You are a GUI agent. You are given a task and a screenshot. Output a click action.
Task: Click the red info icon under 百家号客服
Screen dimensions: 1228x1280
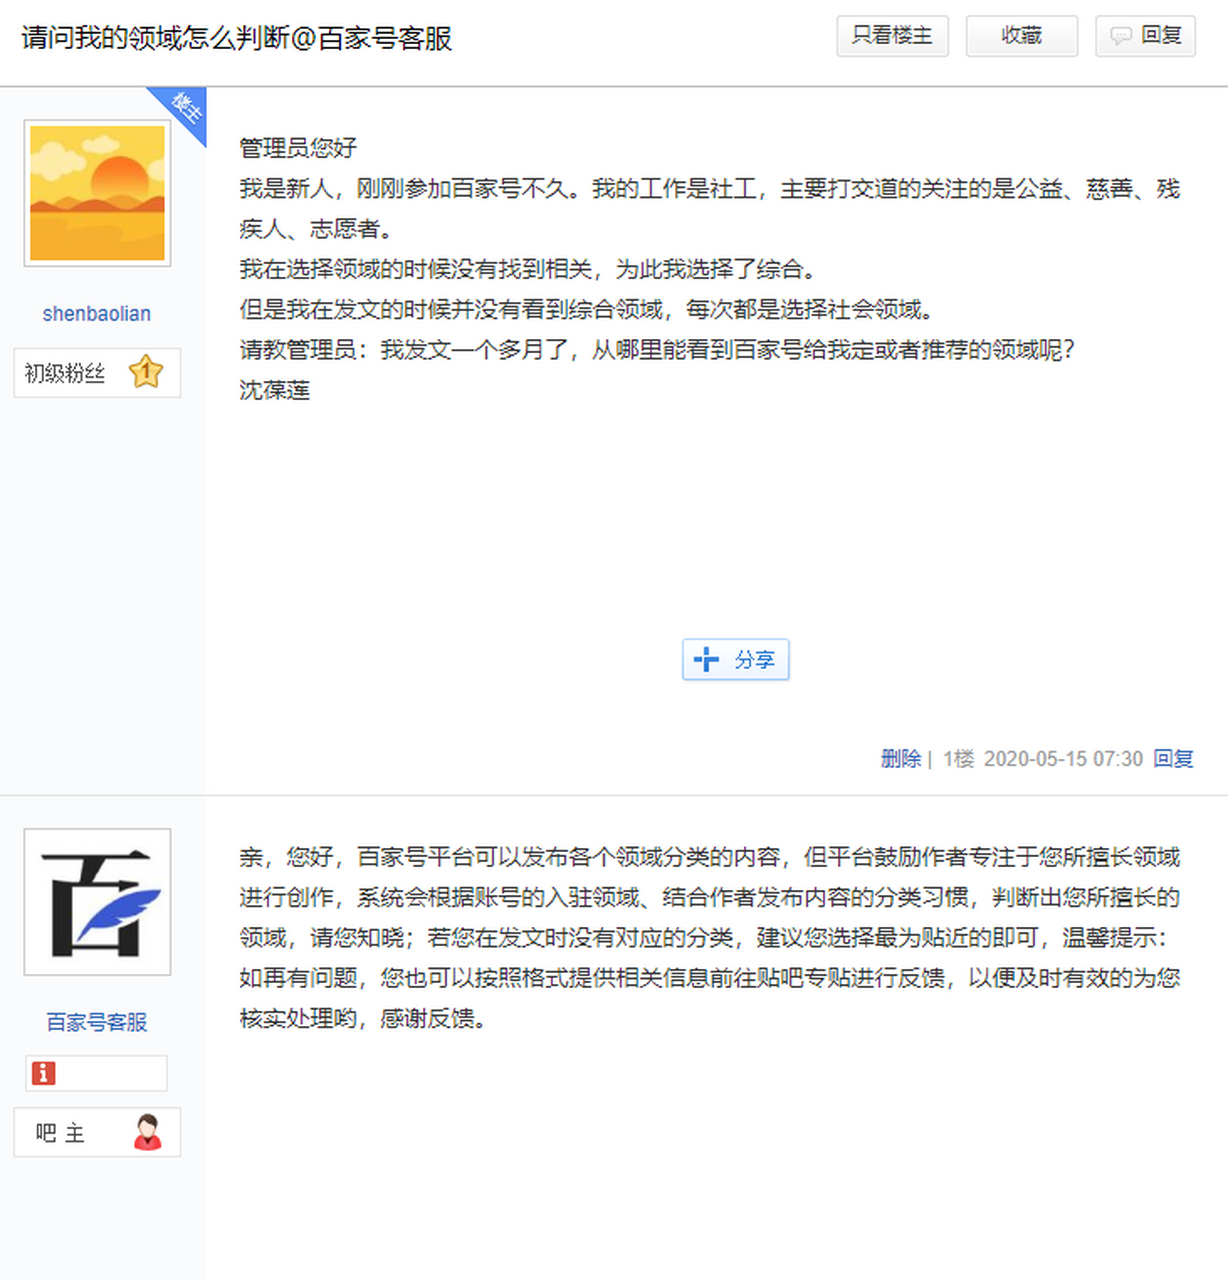(x=43, y=1073)
